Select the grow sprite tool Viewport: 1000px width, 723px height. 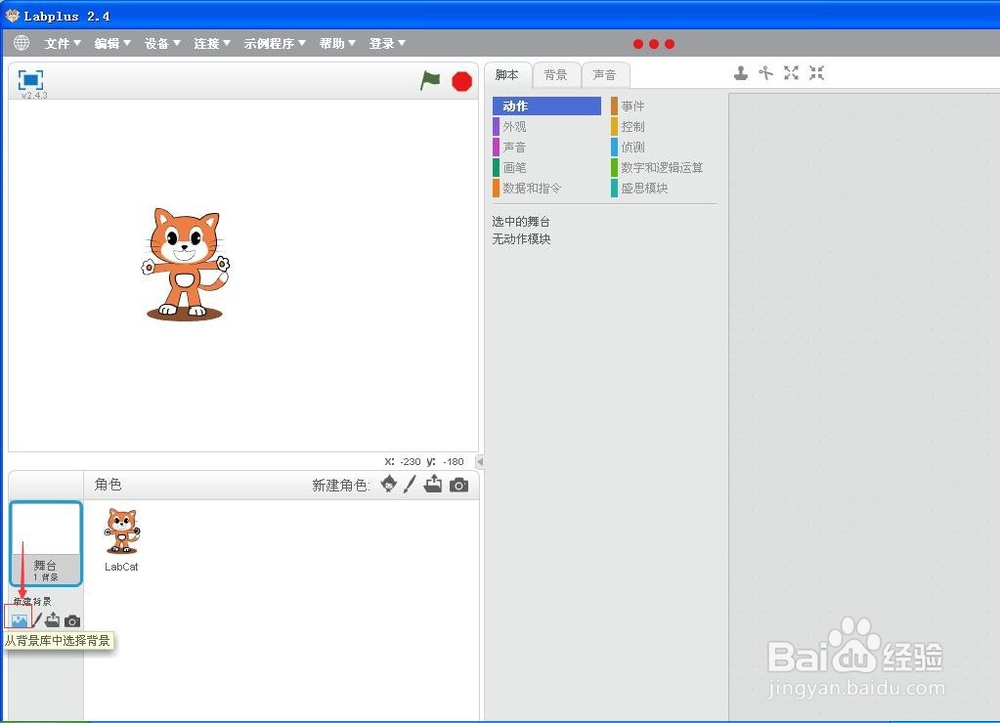coord(791,73)
